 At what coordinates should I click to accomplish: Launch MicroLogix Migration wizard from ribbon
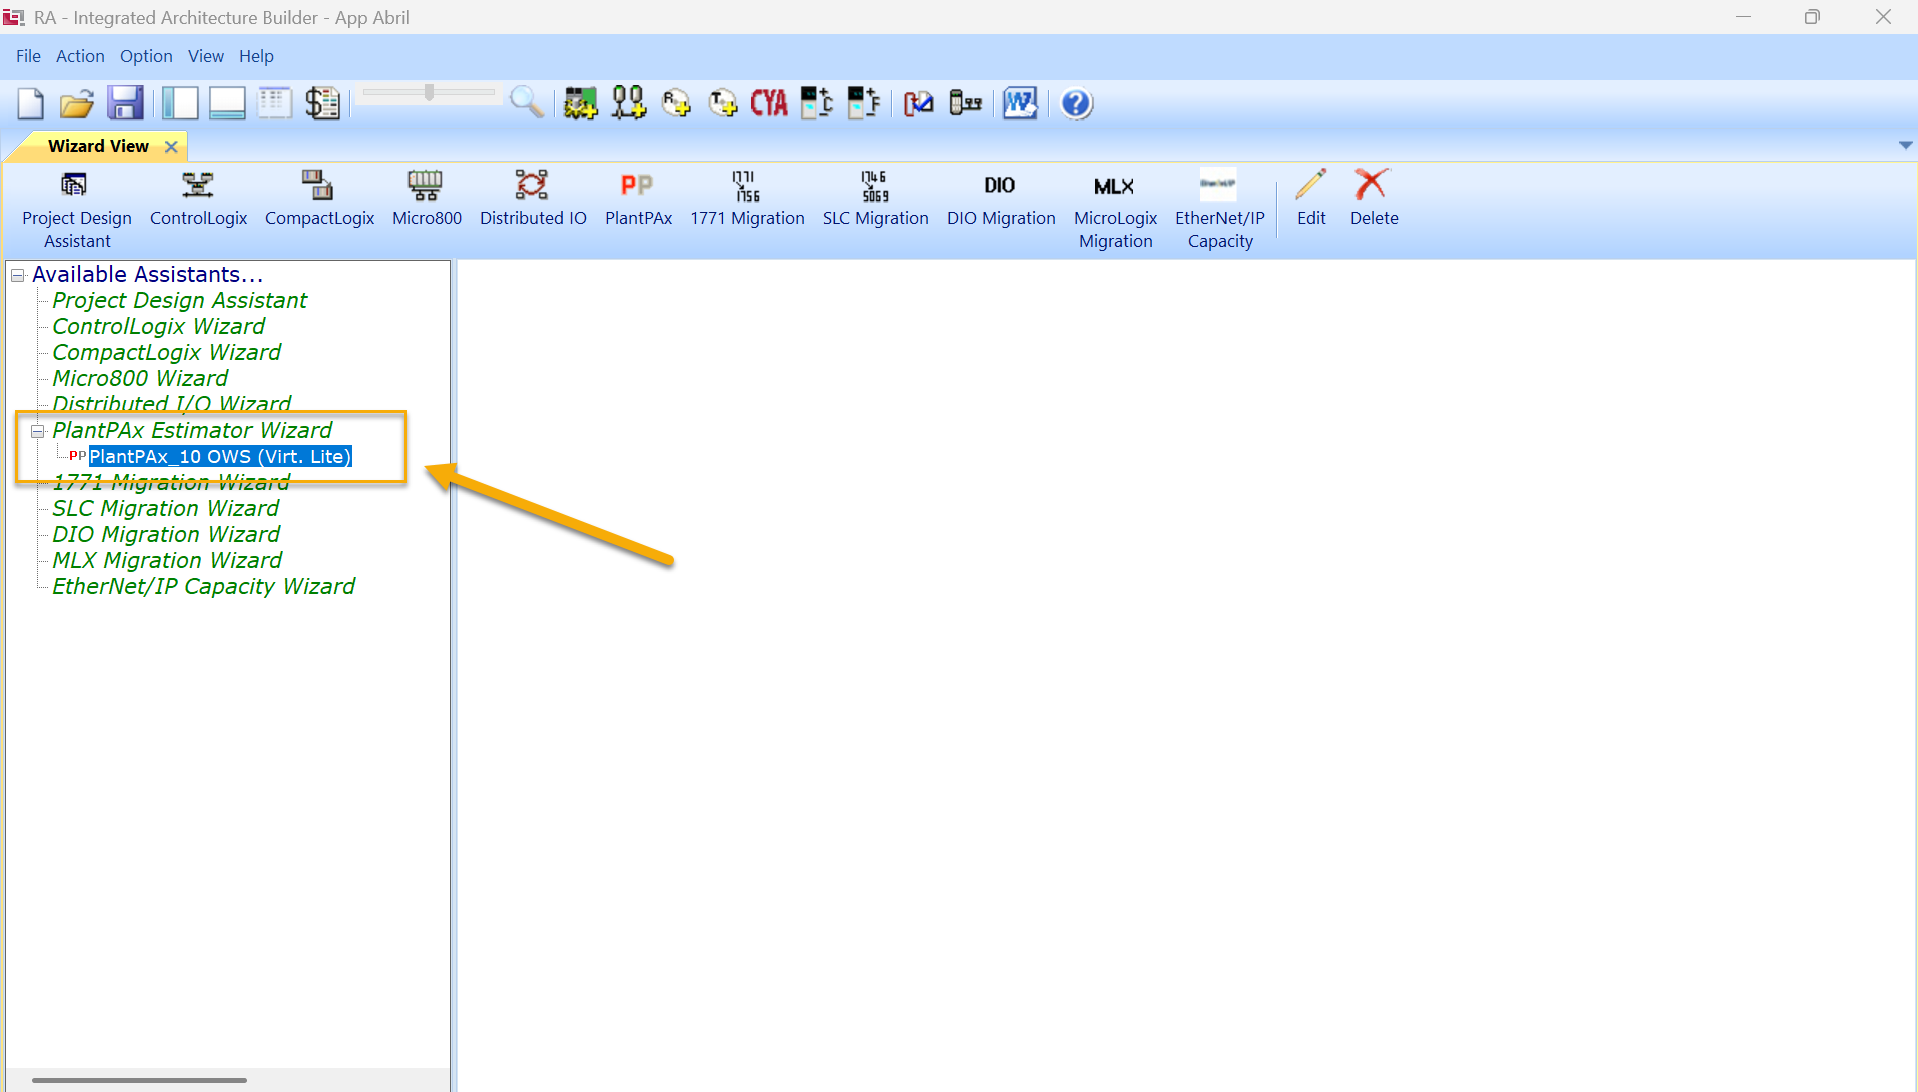point(1115,209)
